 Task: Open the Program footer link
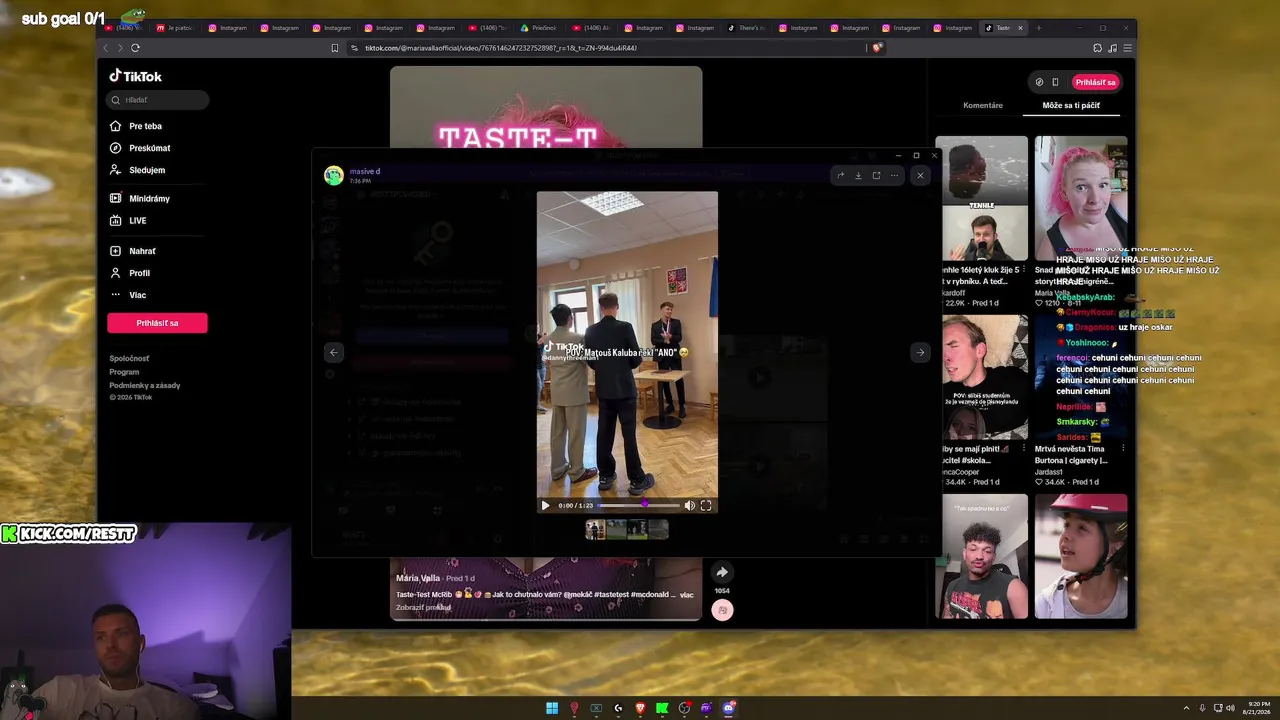tap(124, 372)
